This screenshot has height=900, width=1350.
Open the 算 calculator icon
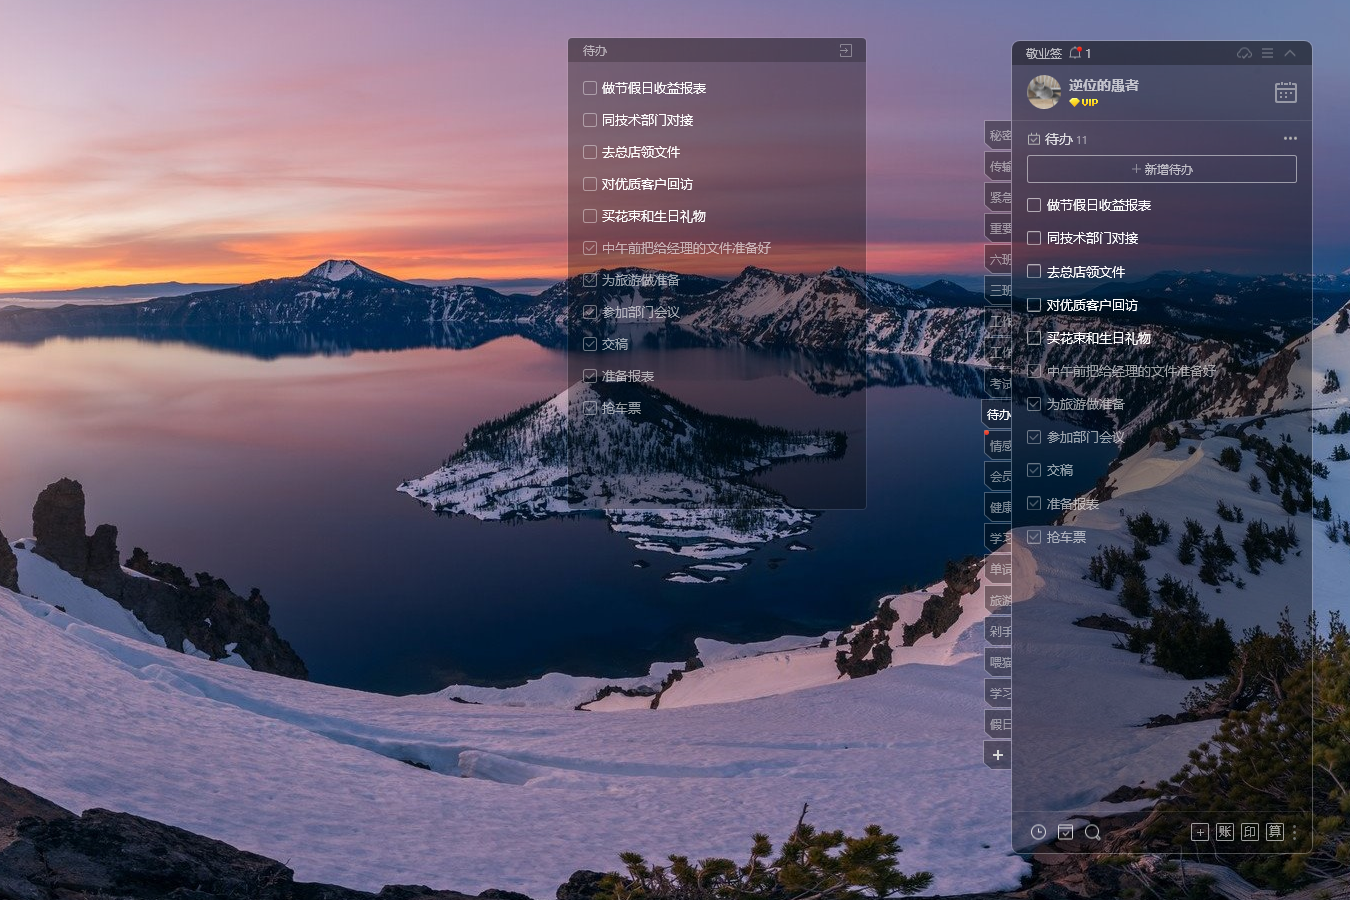click(1275, 832)
